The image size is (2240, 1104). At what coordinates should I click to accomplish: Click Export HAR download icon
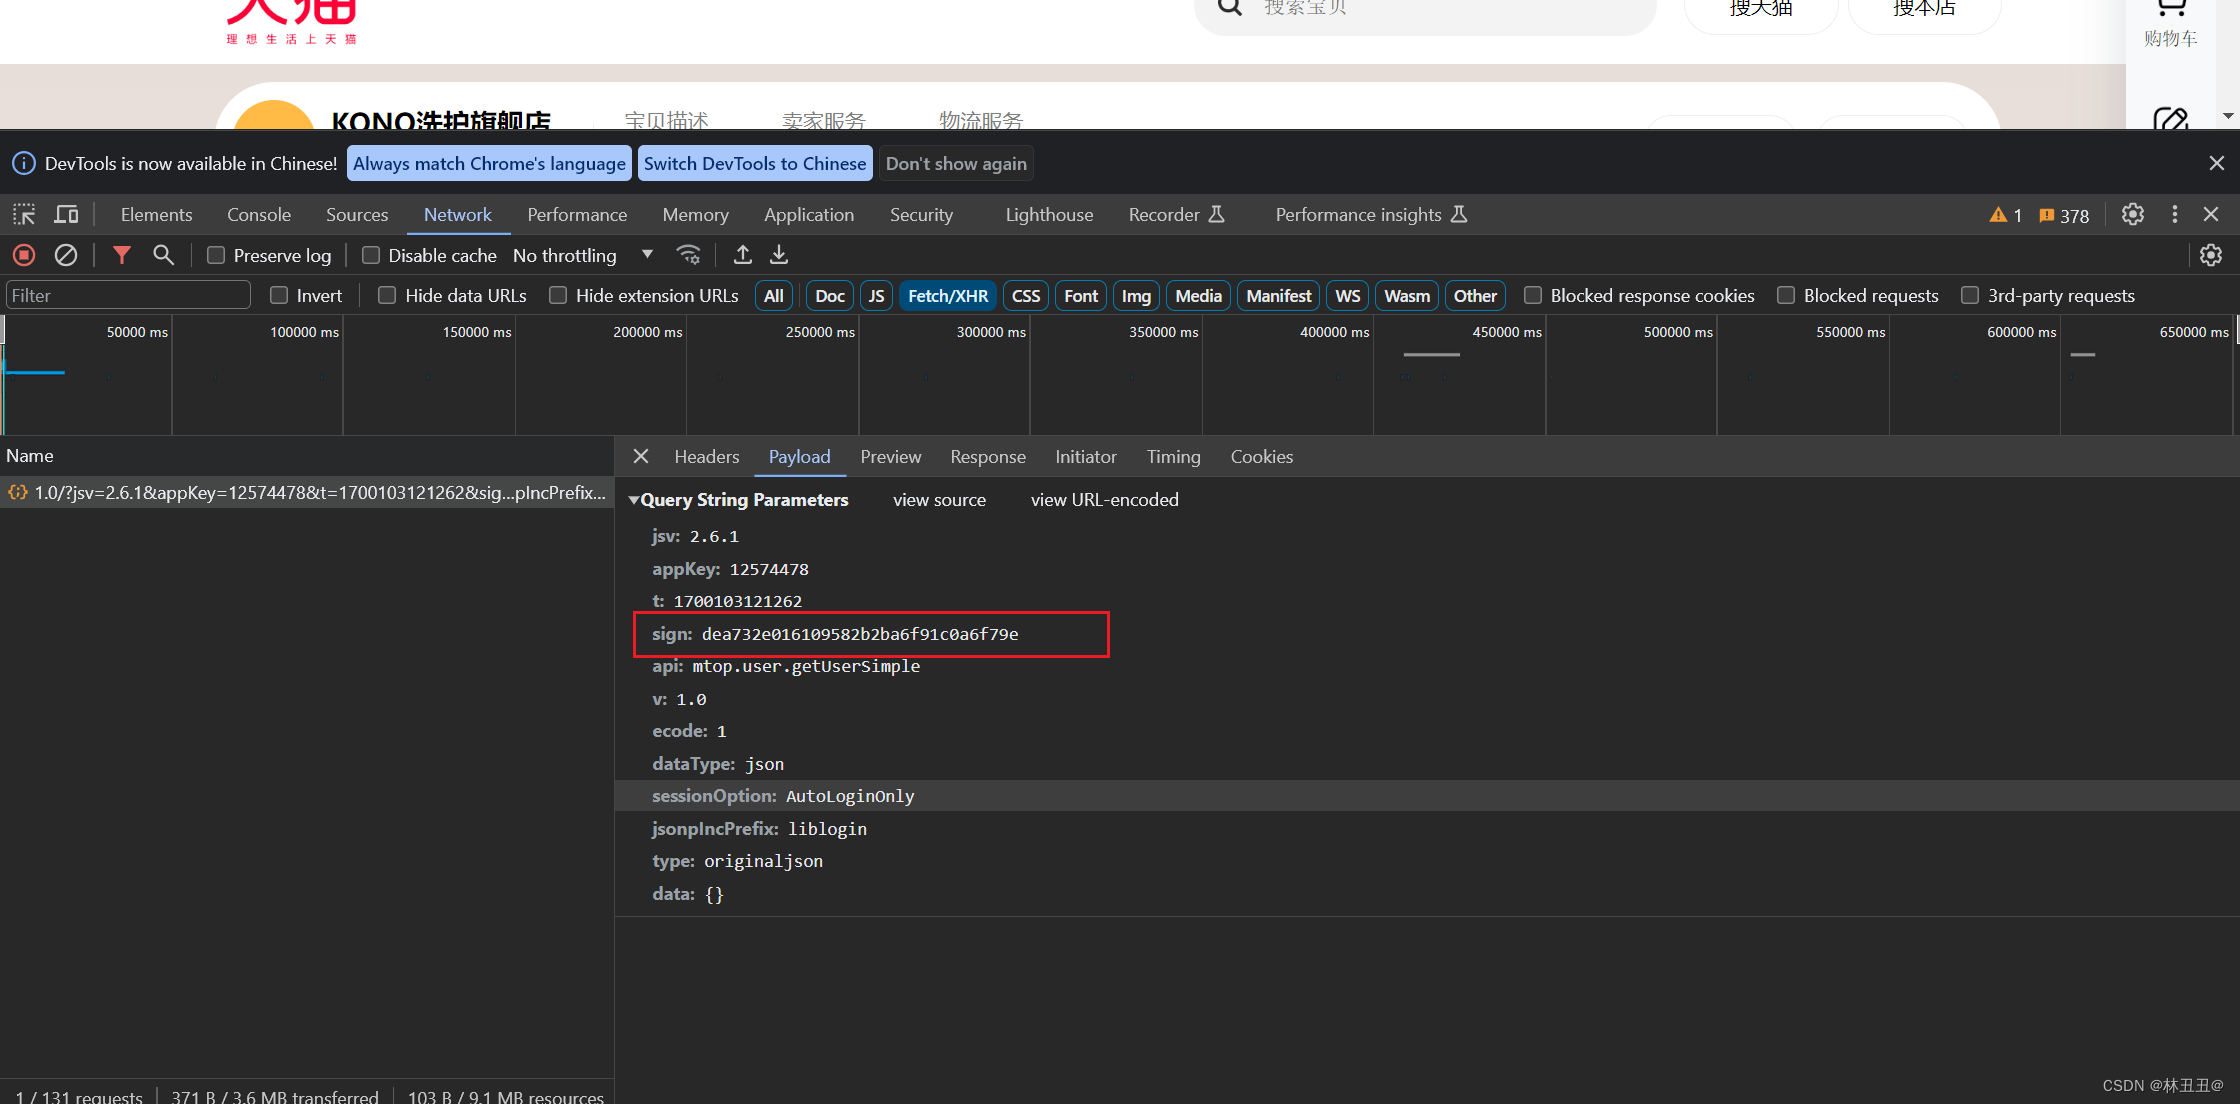779,255
